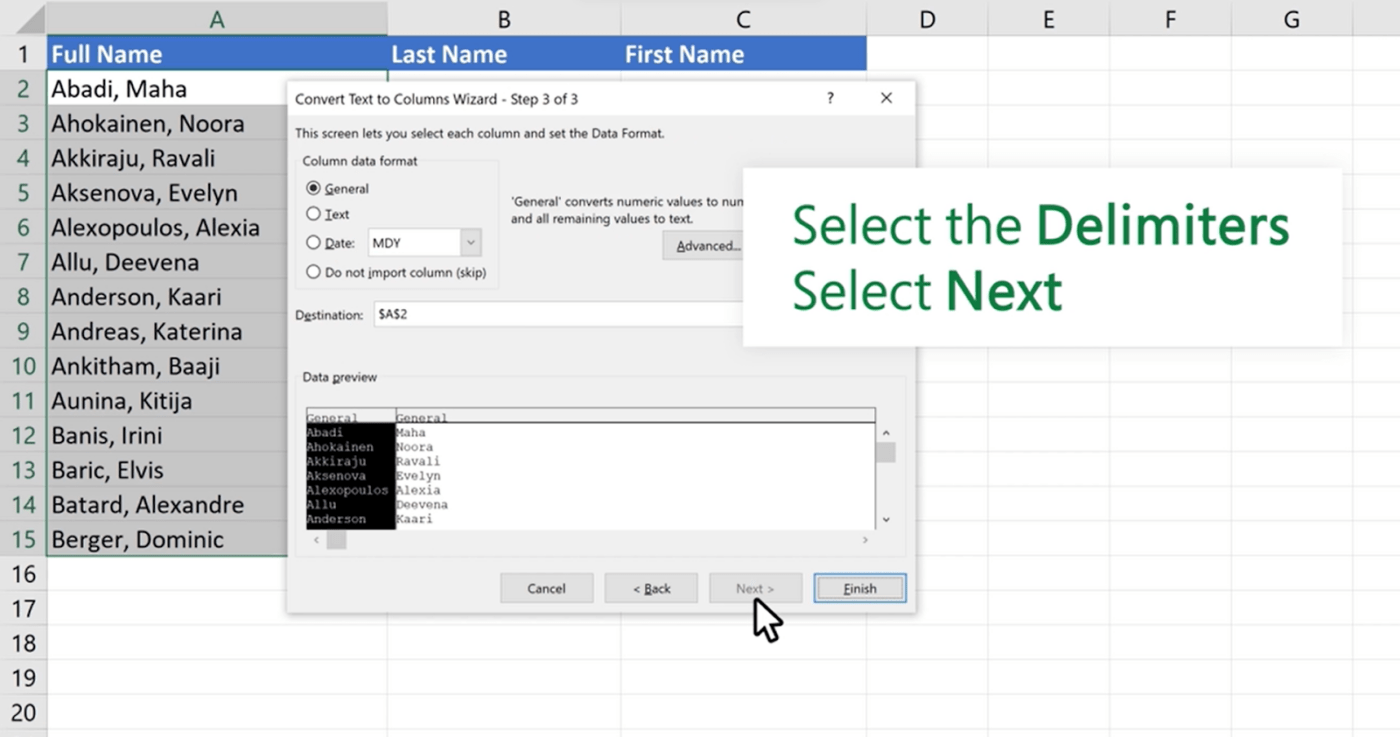Select row 17 header
This screenshot has height=737, width=1400.
pyautogui.click(x=23, y=609)
